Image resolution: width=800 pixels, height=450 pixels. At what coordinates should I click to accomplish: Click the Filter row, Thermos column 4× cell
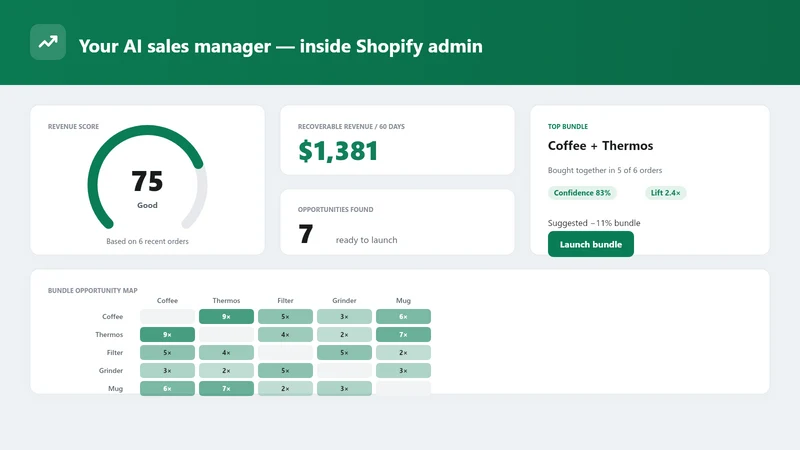(226, 353)
